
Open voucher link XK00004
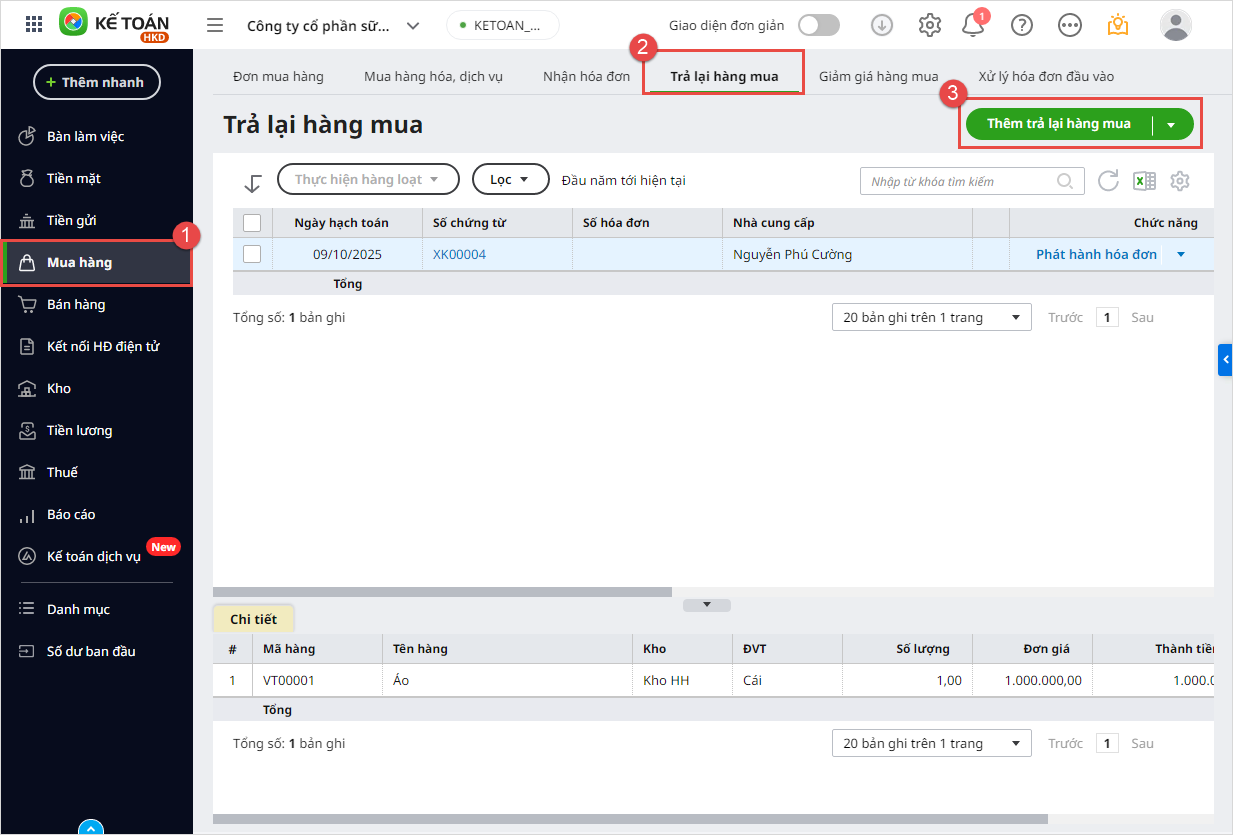[x=459, y=254]
